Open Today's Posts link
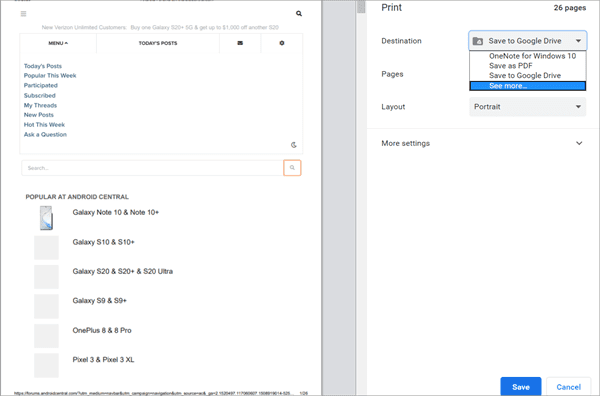The width and height of the screenshot is (600, 396). [42, 66]
